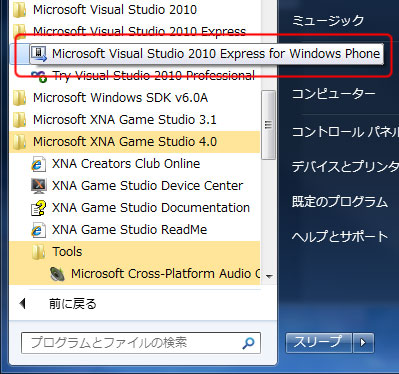Open Microsoft Windows SDK v6.0A folder icon
399x374 pixels.
coord(19,98)
